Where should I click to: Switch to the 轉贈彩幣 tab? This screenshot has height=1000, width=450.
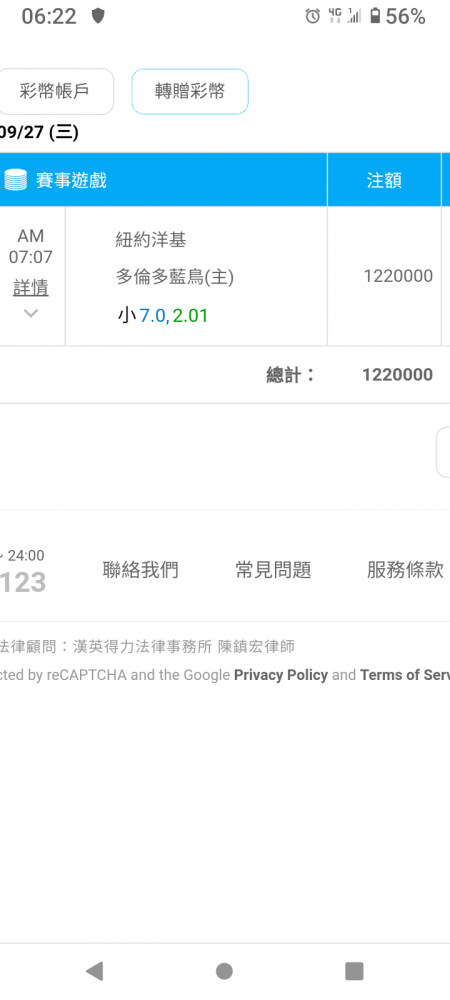(x=190, y=91)
